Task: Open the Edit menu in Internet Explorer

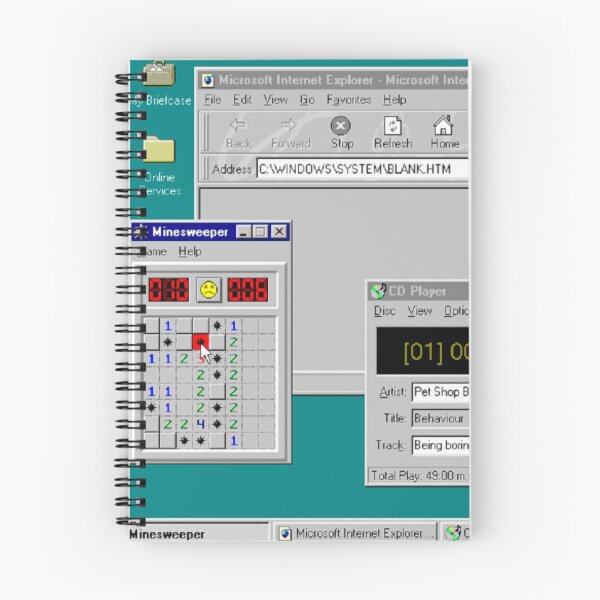Action: pos(242,100)
